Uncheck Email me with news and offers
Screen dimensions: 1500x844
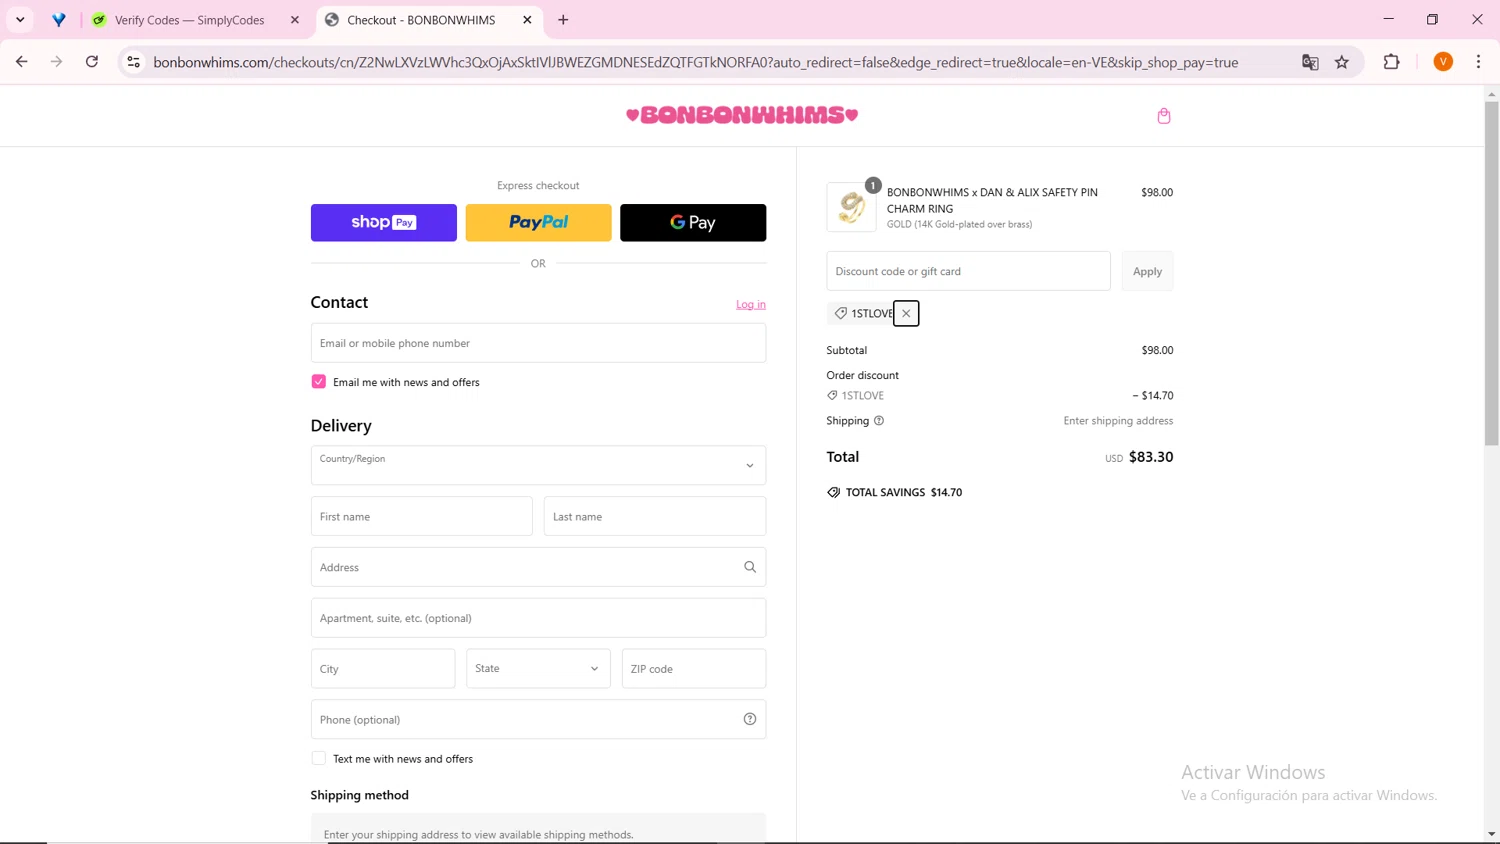(319, 382)
